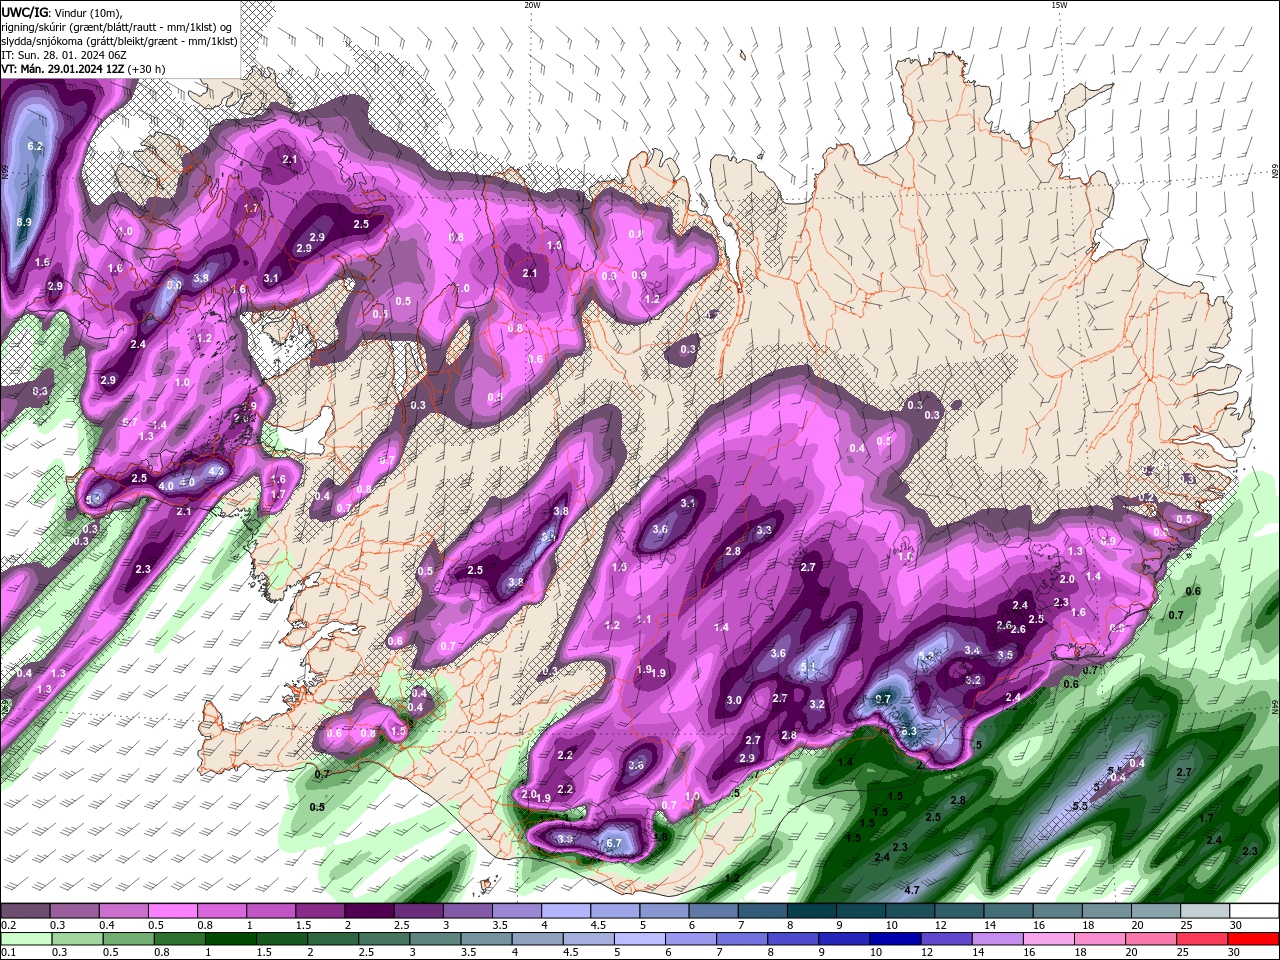Image resolution: width=1280 pixels, height=960 pixels.
Task: Click the 3.4 precipitation value on the map
Action: point(972,650)
